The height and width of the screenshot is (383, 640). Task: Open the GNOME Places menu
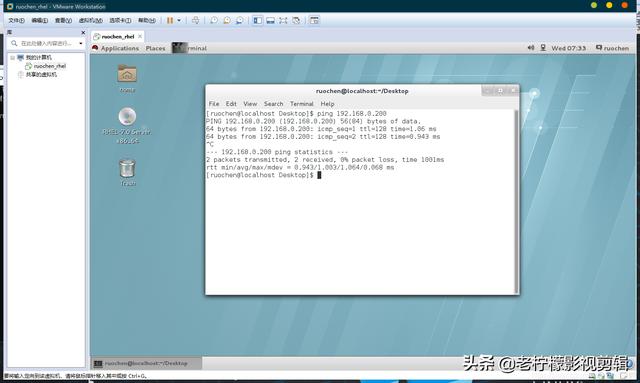click(x=156, y=48)
